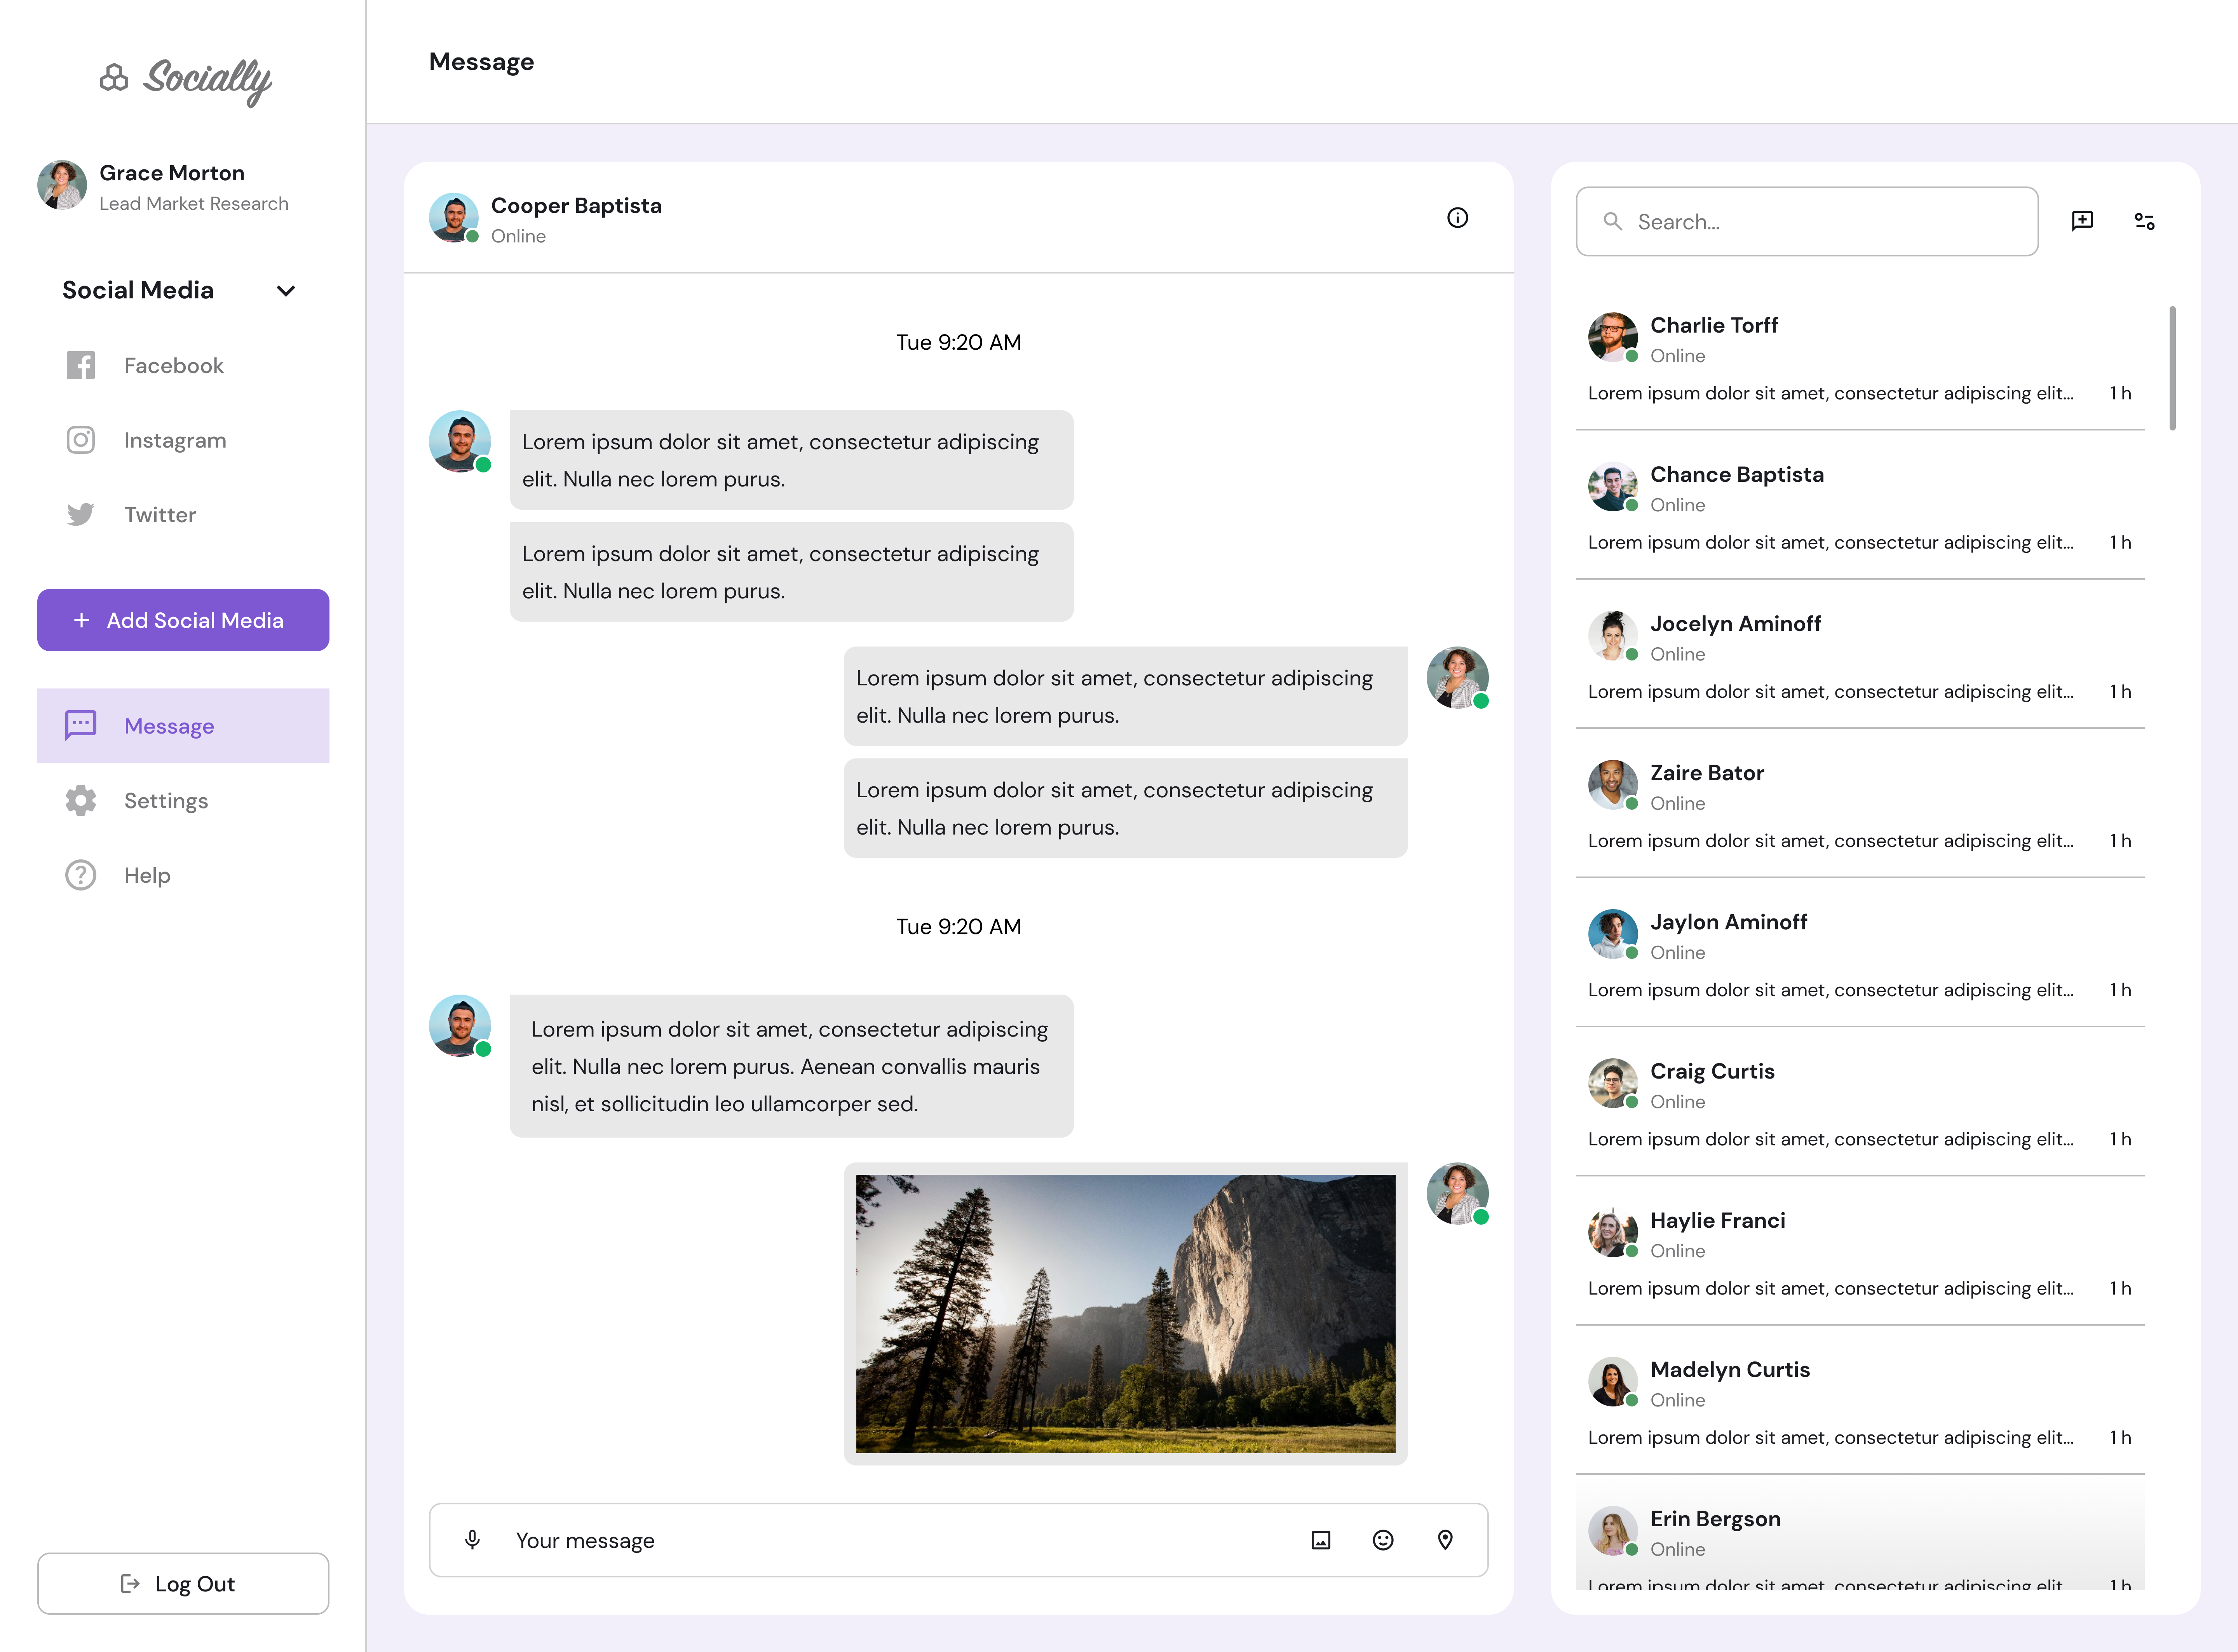
Task: Click the microphone voice message icon
Action: [x=473, y=1540]
